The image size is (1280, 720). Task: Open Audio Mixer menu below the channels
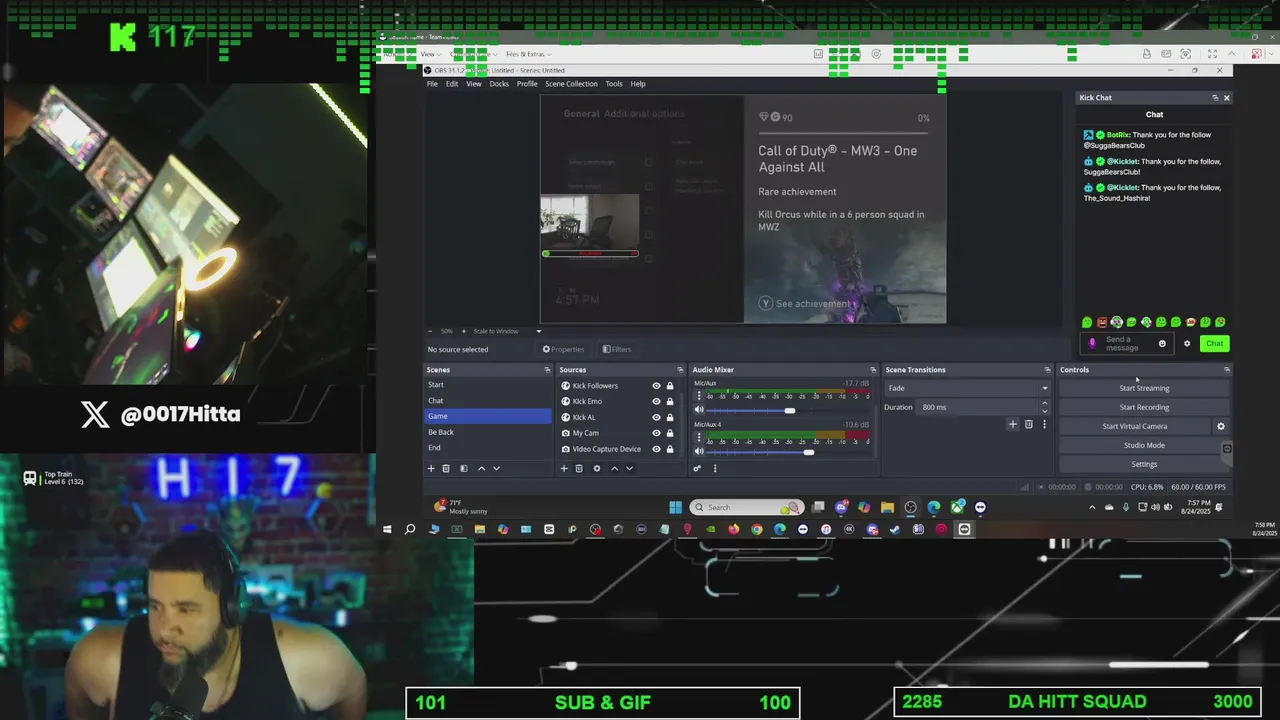(714, 468)
